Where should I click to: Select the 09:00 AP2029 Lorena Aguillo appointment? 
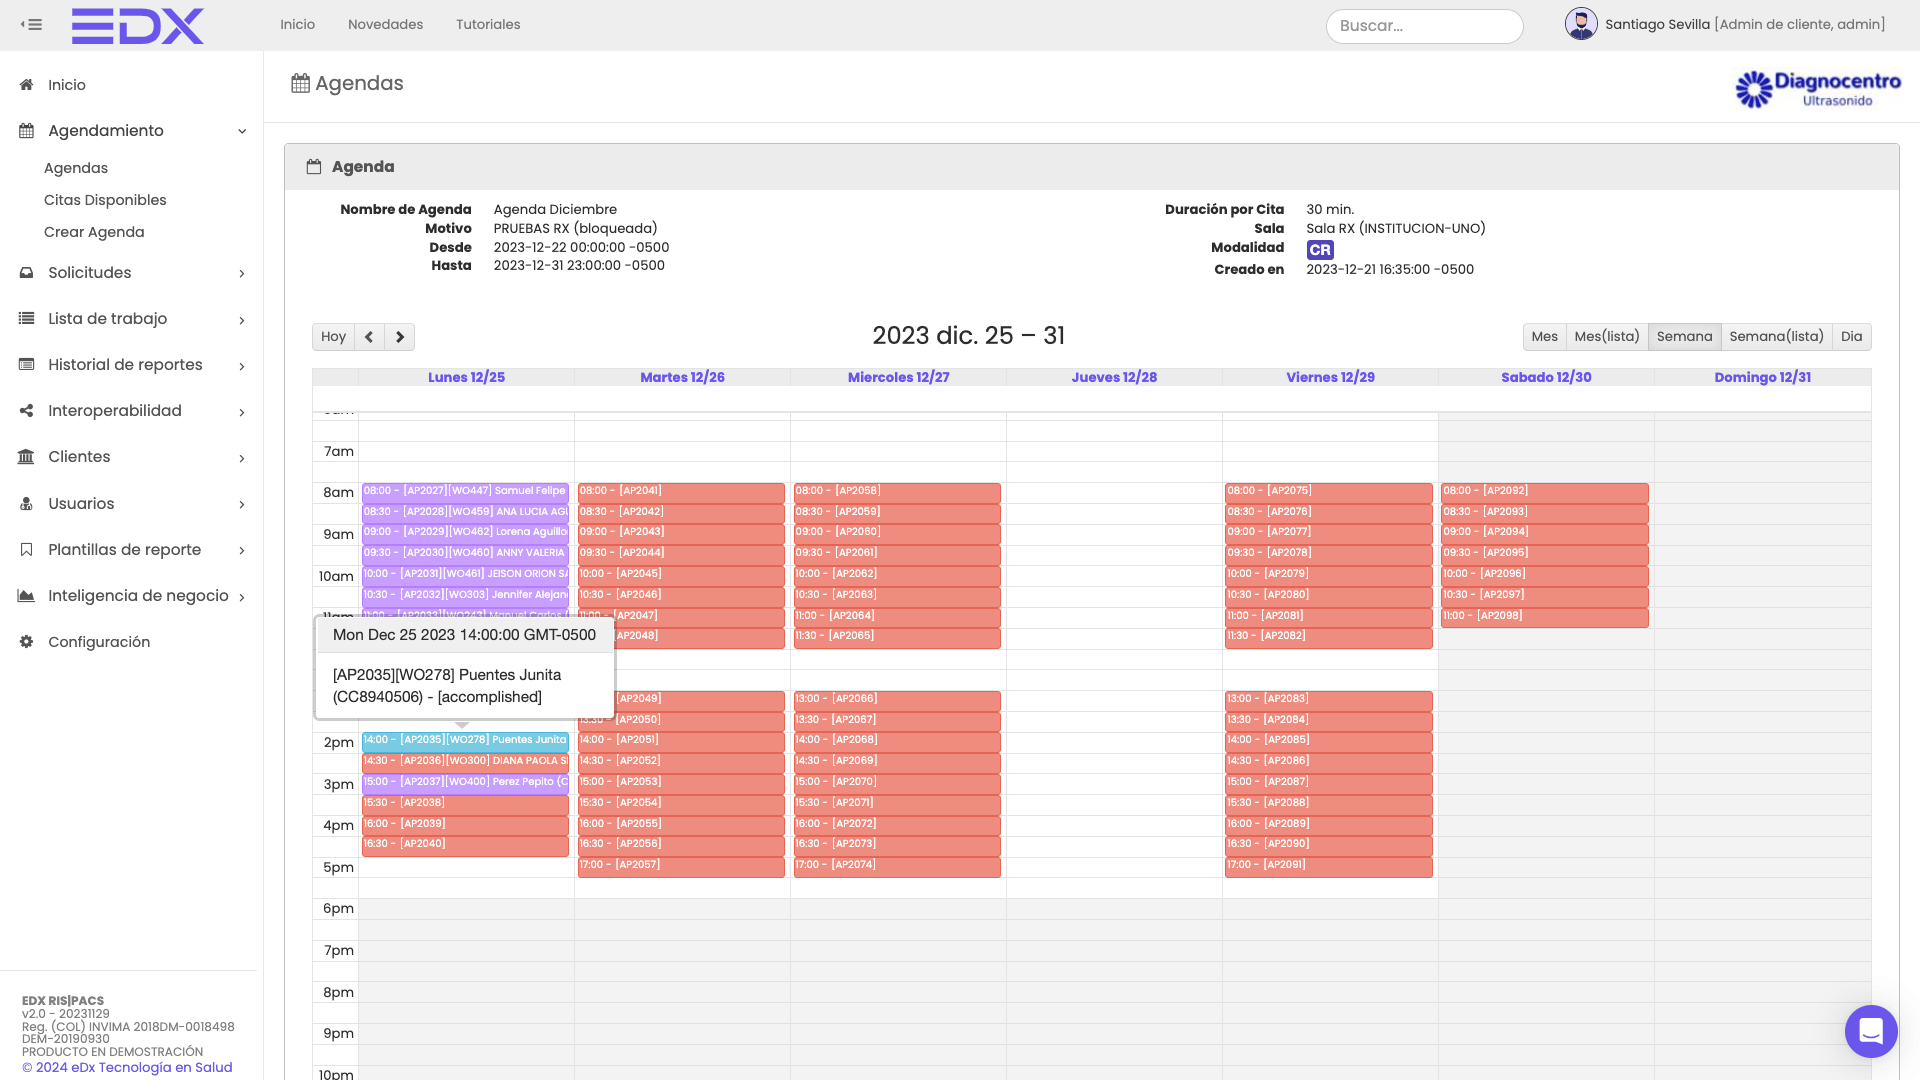click(465, 533)
